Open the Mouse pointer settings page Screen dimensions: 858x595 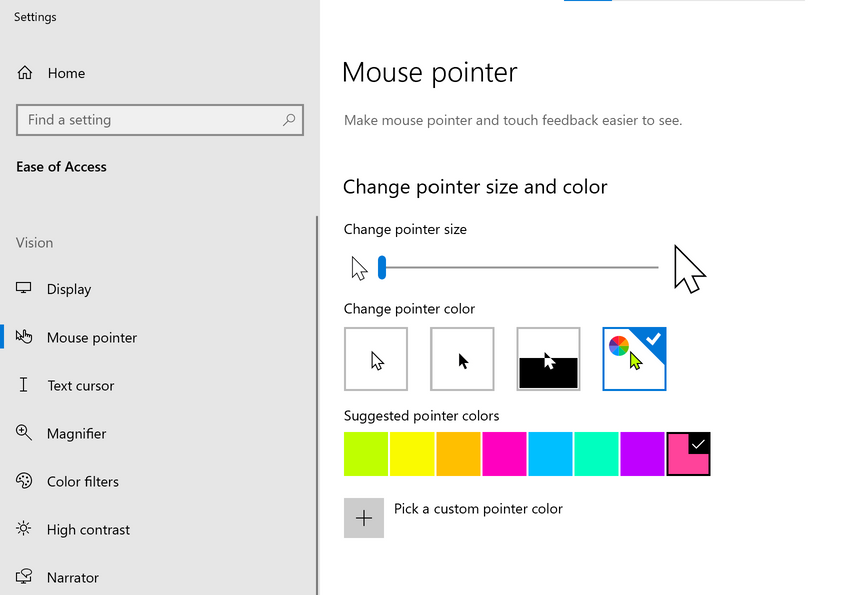click(92, 338)
